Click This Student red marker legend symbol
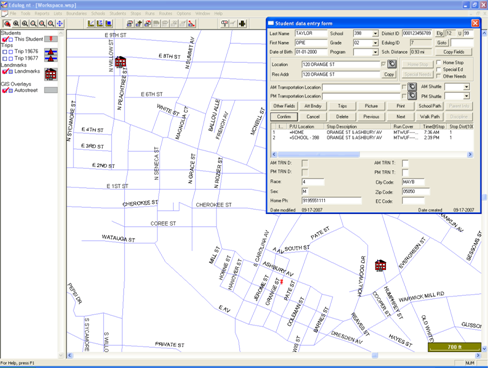 pos(51,39)
